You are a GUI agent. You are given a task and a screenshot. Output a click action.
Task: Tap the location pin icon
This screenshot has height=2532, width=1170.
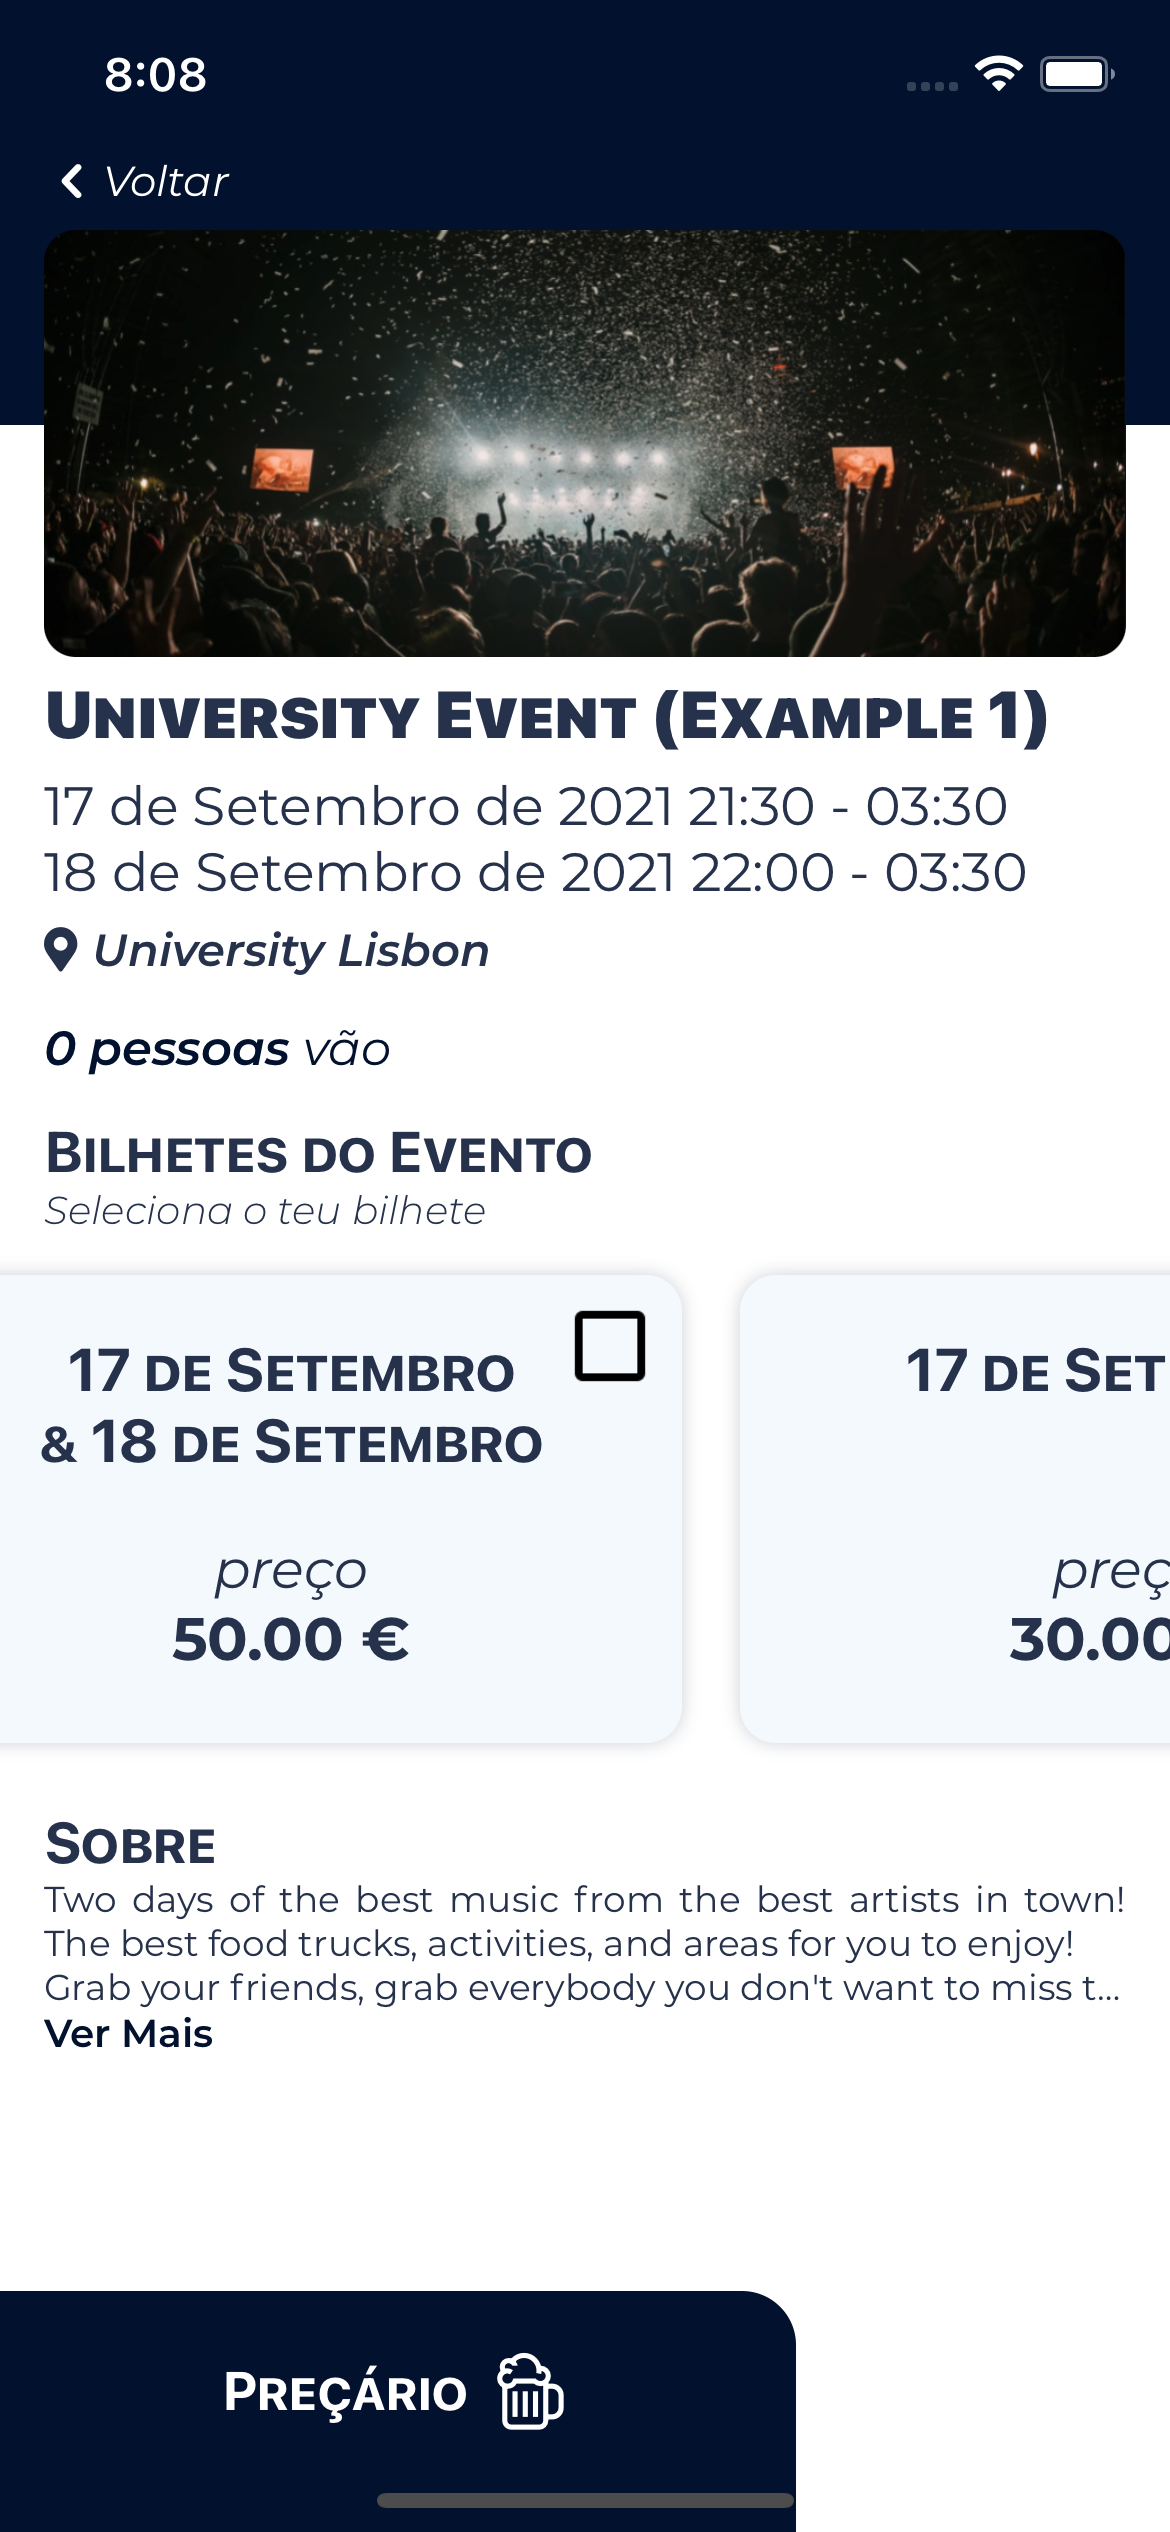click(61, 949)
